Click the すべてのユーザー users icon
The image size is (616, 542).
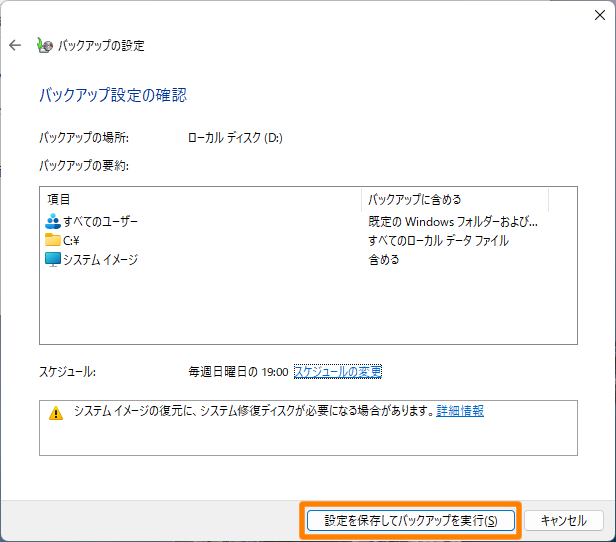53,221
